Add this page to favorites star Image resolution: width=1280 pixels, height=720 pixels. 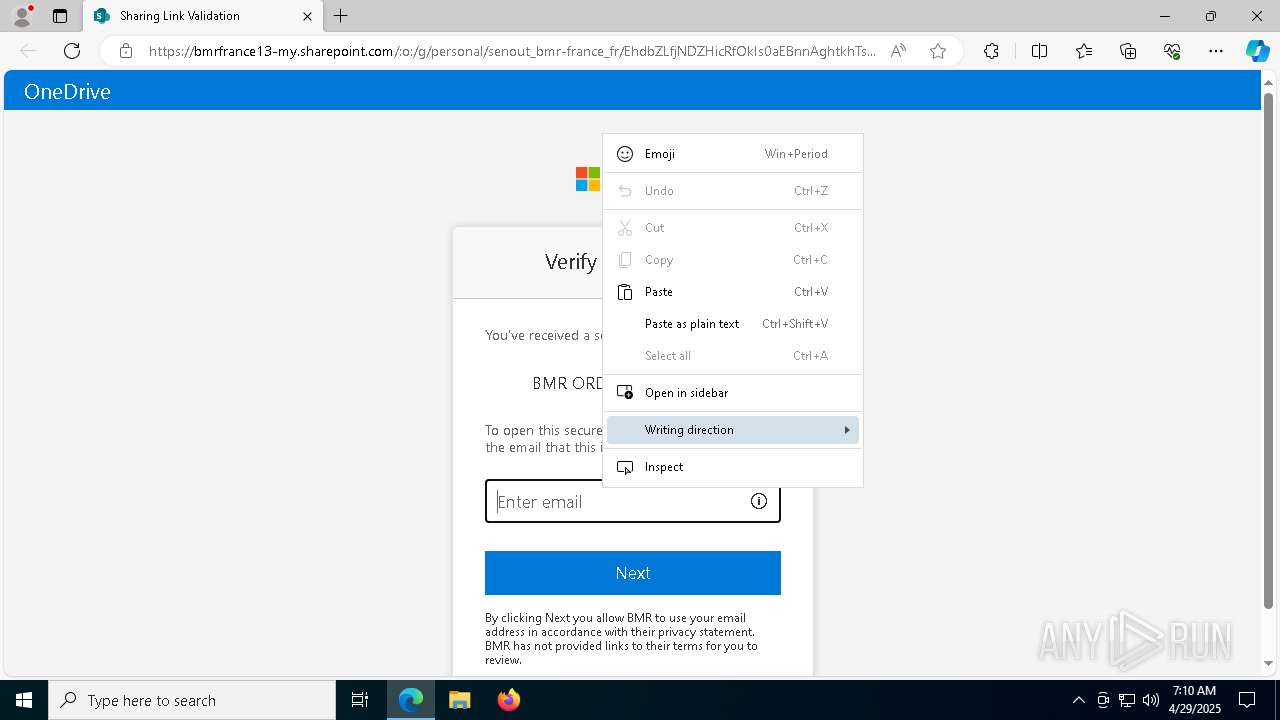938,51
